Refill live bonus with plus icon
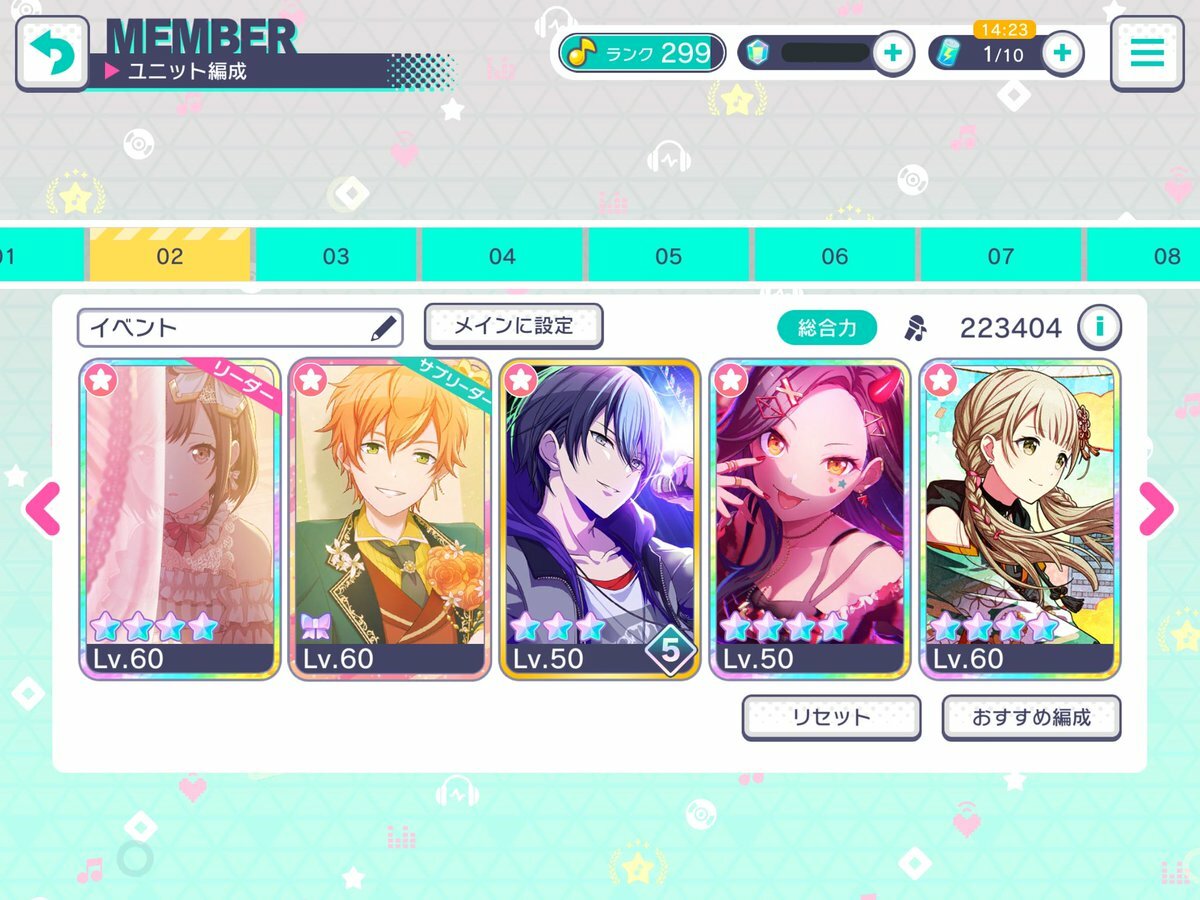The height and width of the screenshot is (900, 1200). pos(1063,53)
